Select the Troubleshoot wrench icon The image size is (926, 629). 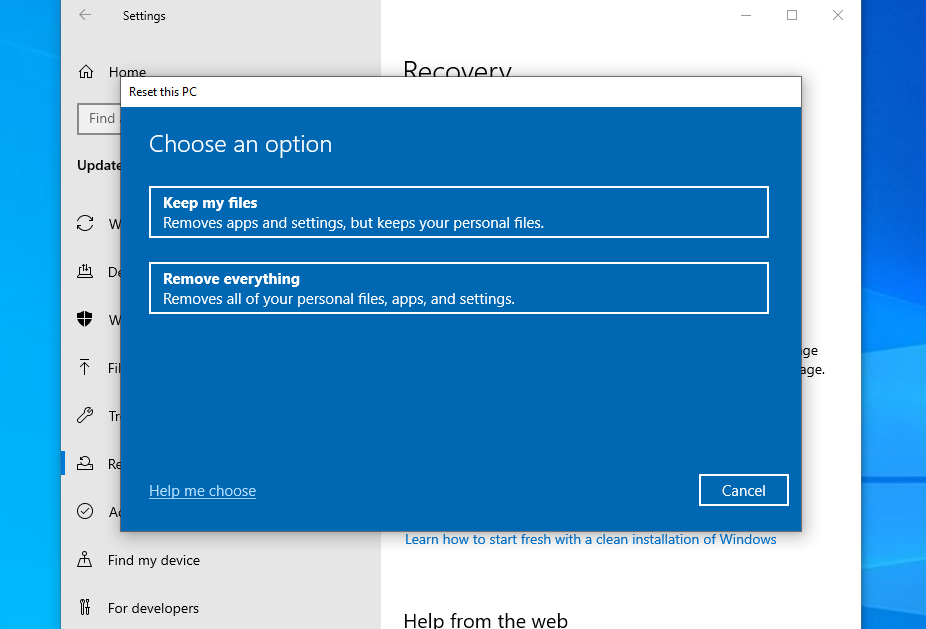pyautogui.click(x=86, y=415)
